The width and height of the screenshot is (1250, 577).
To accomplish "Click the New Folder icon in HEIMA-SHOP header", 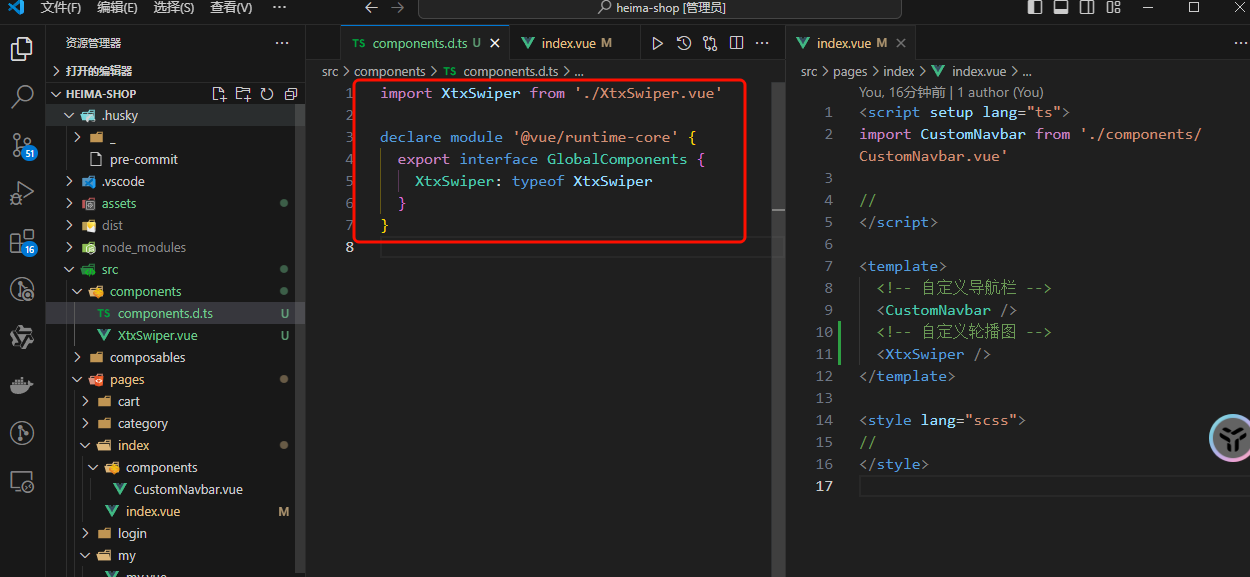I will point(243,94).
